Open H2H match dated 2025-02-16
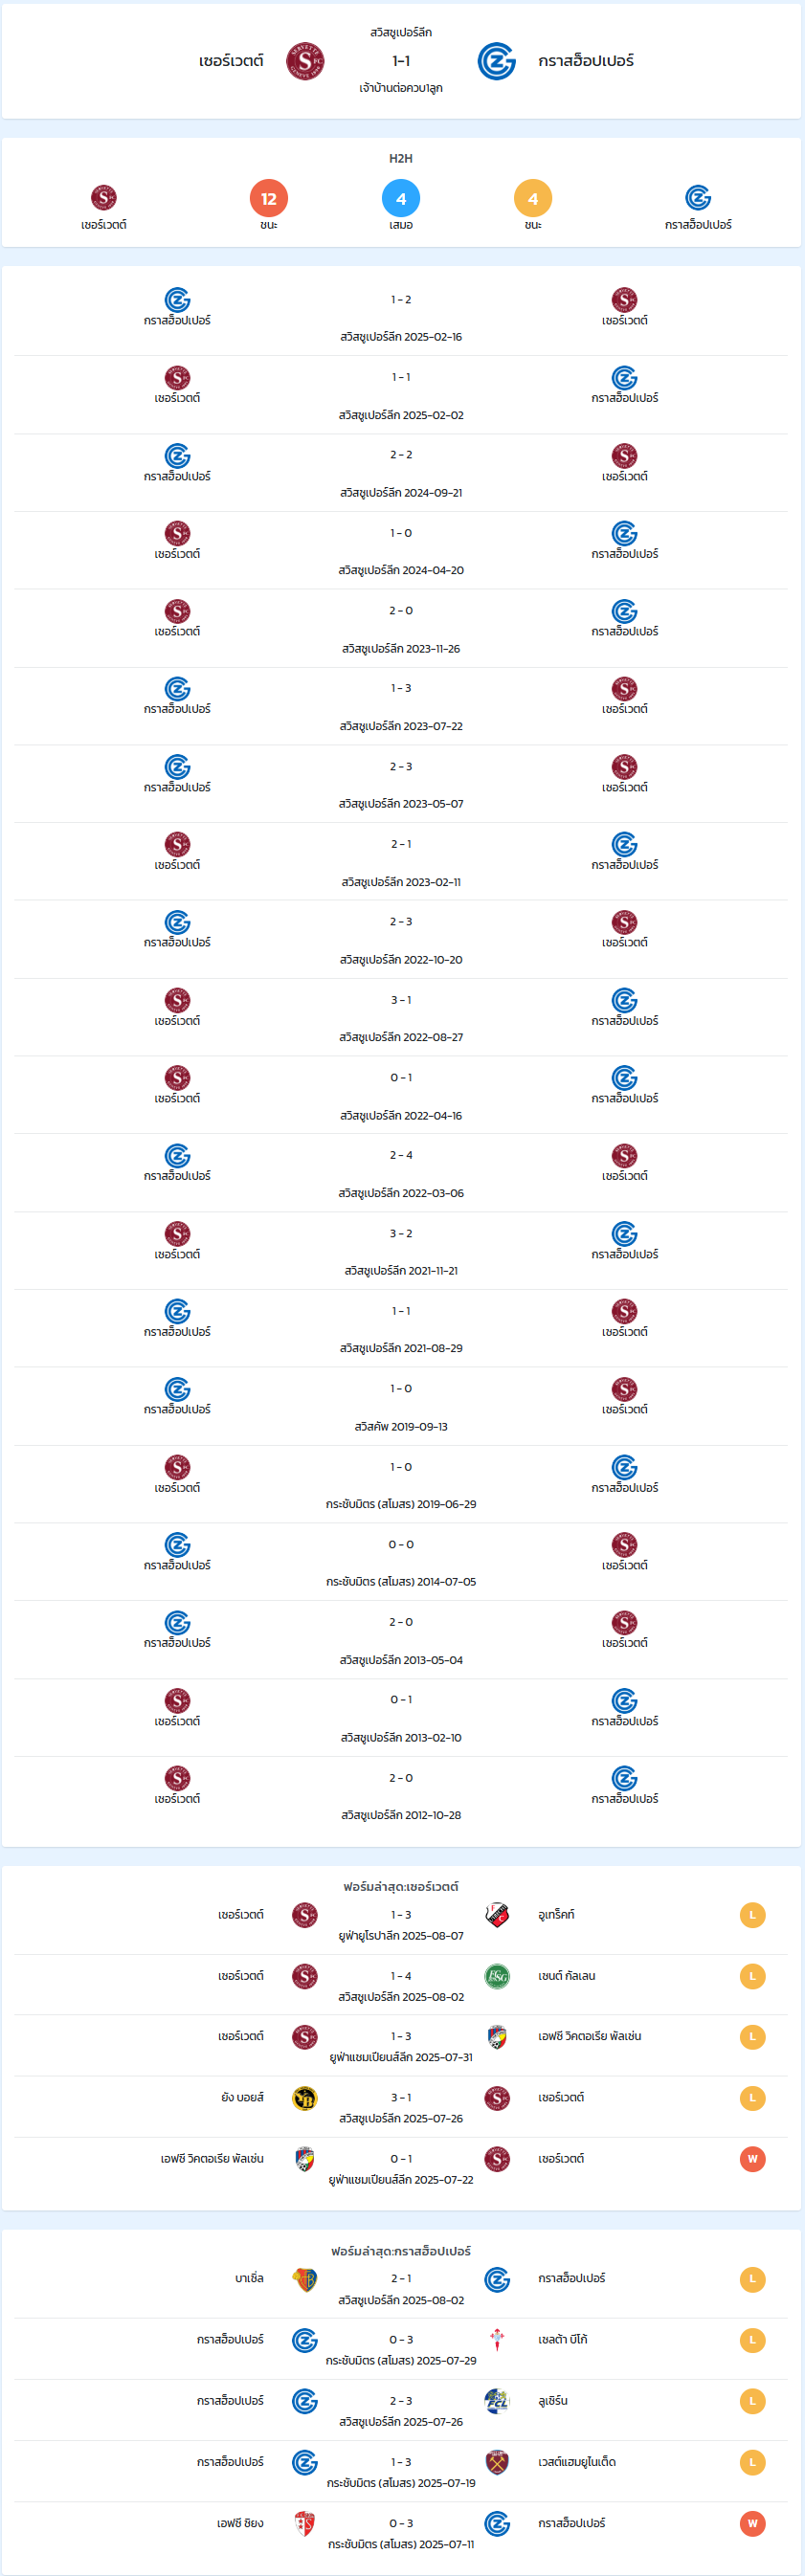The width and height of the screenshot is (805, 2576). click(401, 317)
